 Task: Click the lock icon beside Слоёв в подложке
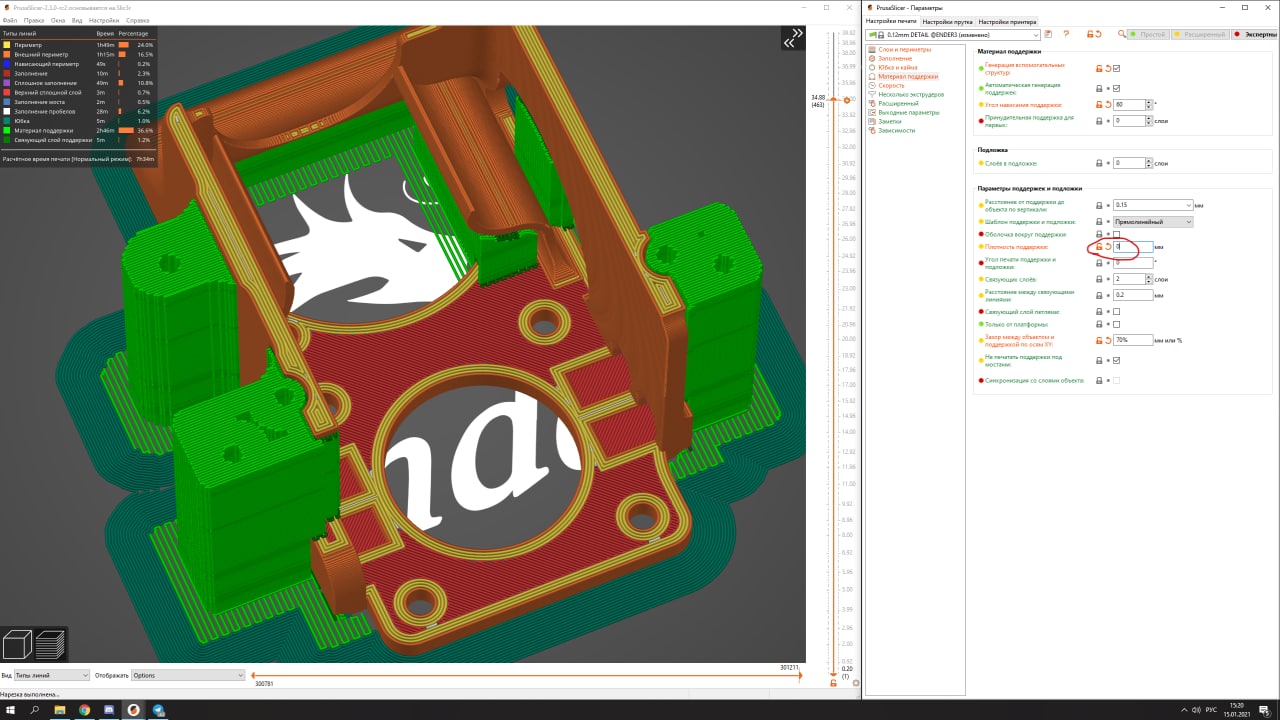(x=1099, y=163)
